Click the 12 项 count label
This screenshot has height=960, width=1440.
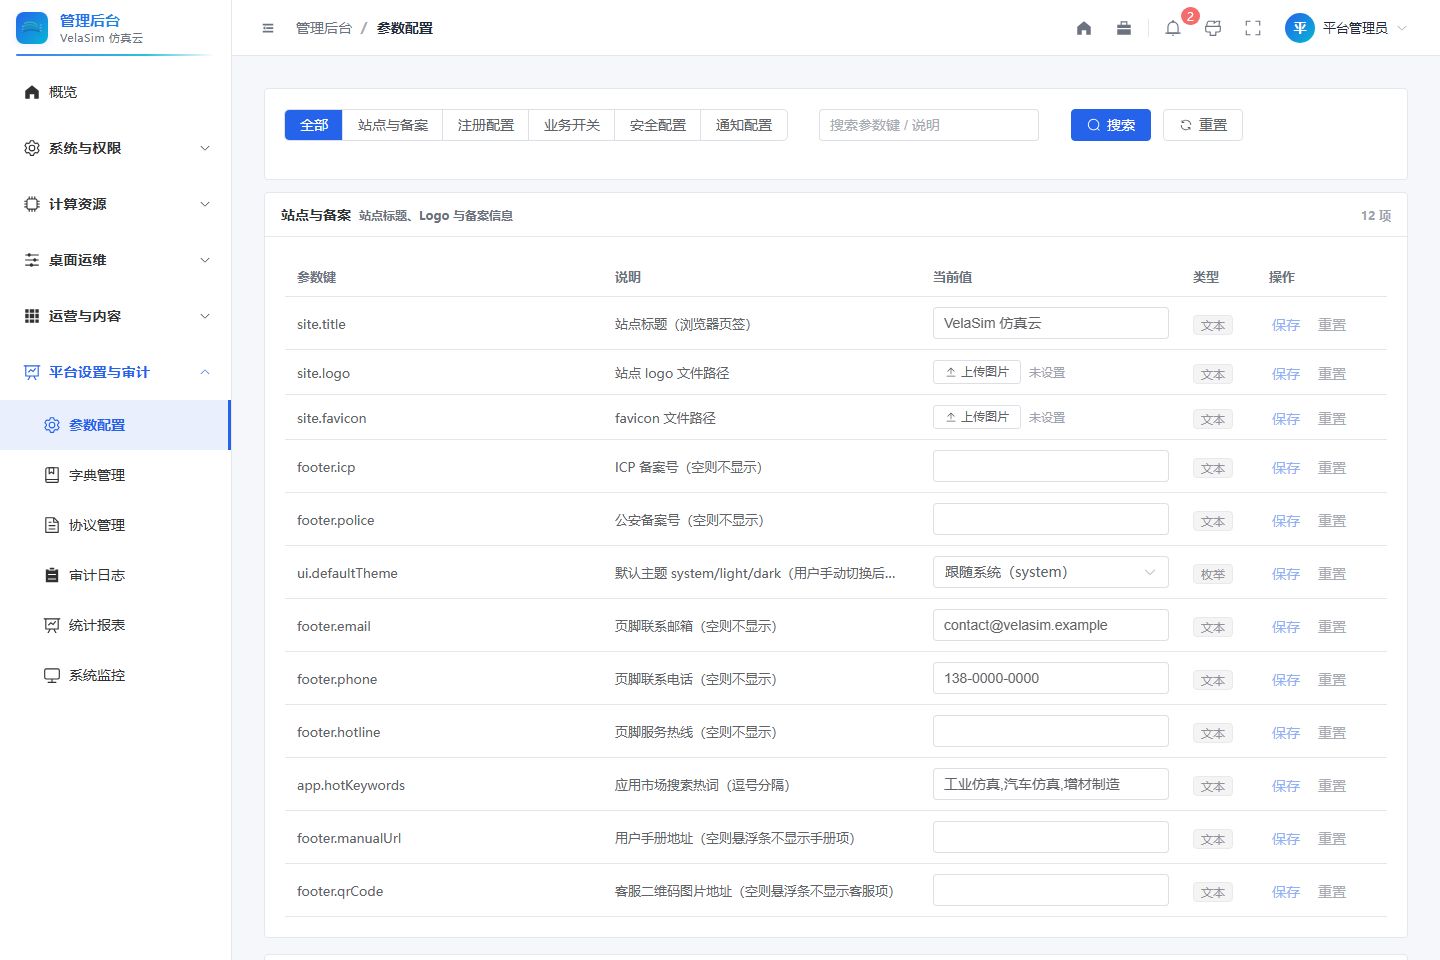tap(1376, 215)
